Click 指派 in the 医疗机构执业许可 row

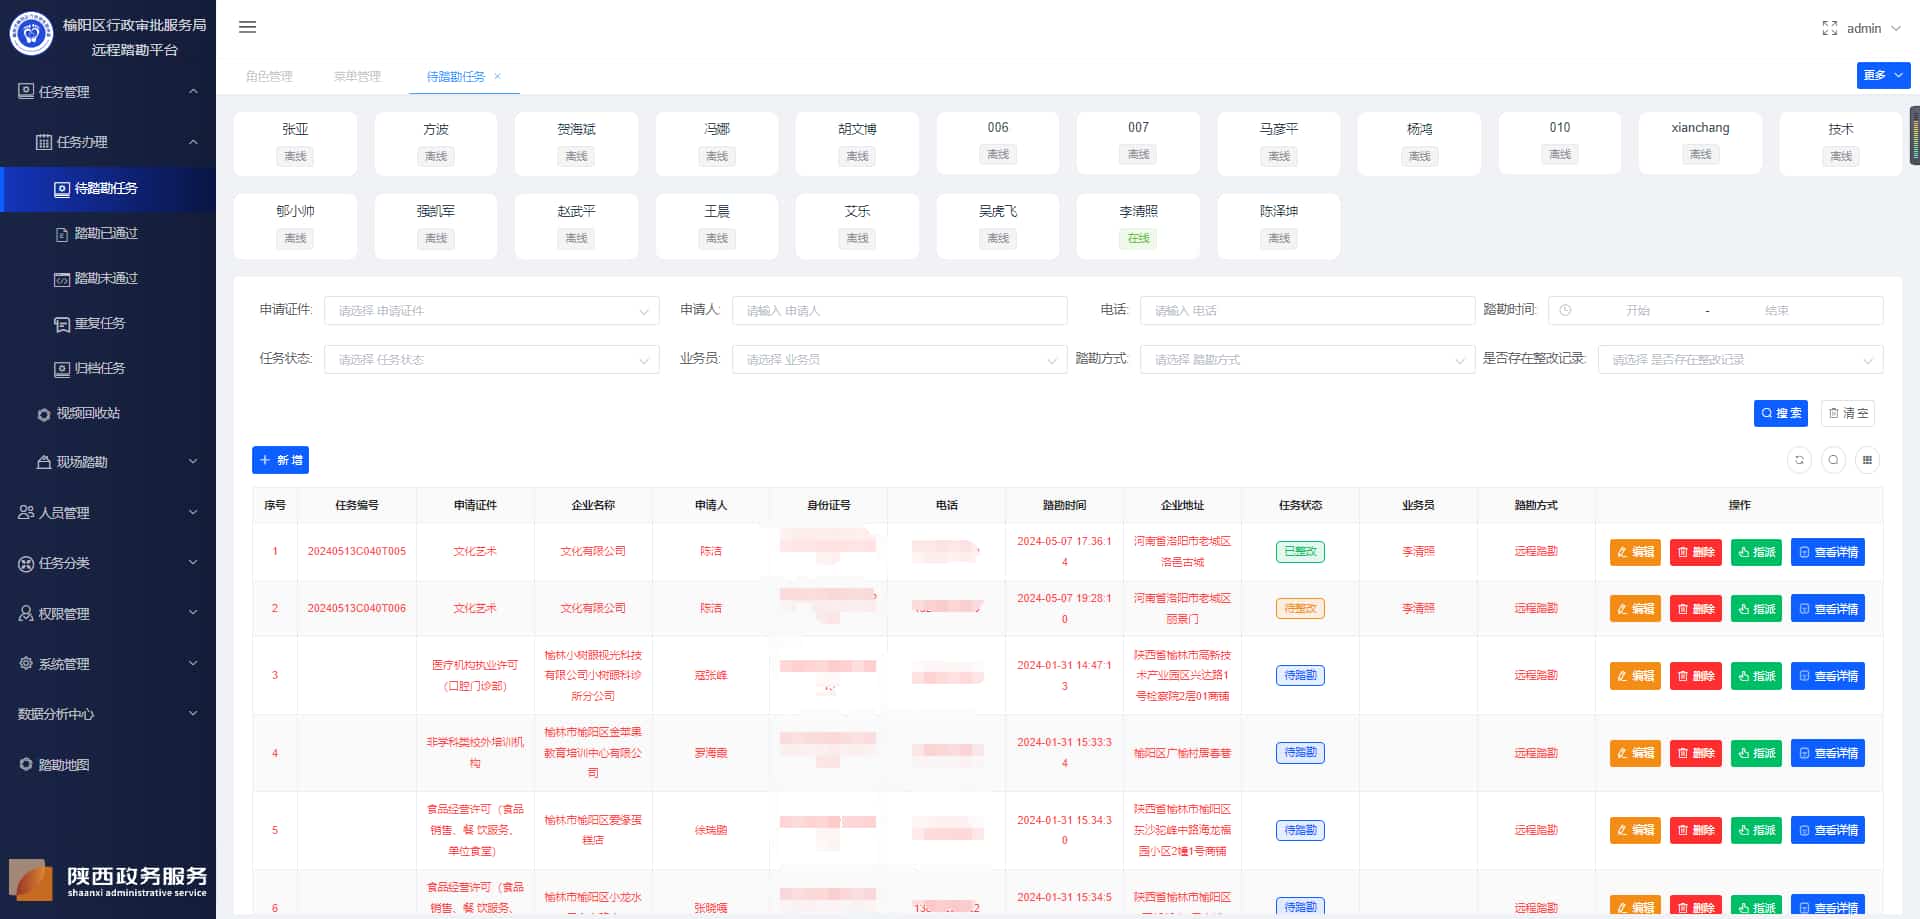[1756, 676]
